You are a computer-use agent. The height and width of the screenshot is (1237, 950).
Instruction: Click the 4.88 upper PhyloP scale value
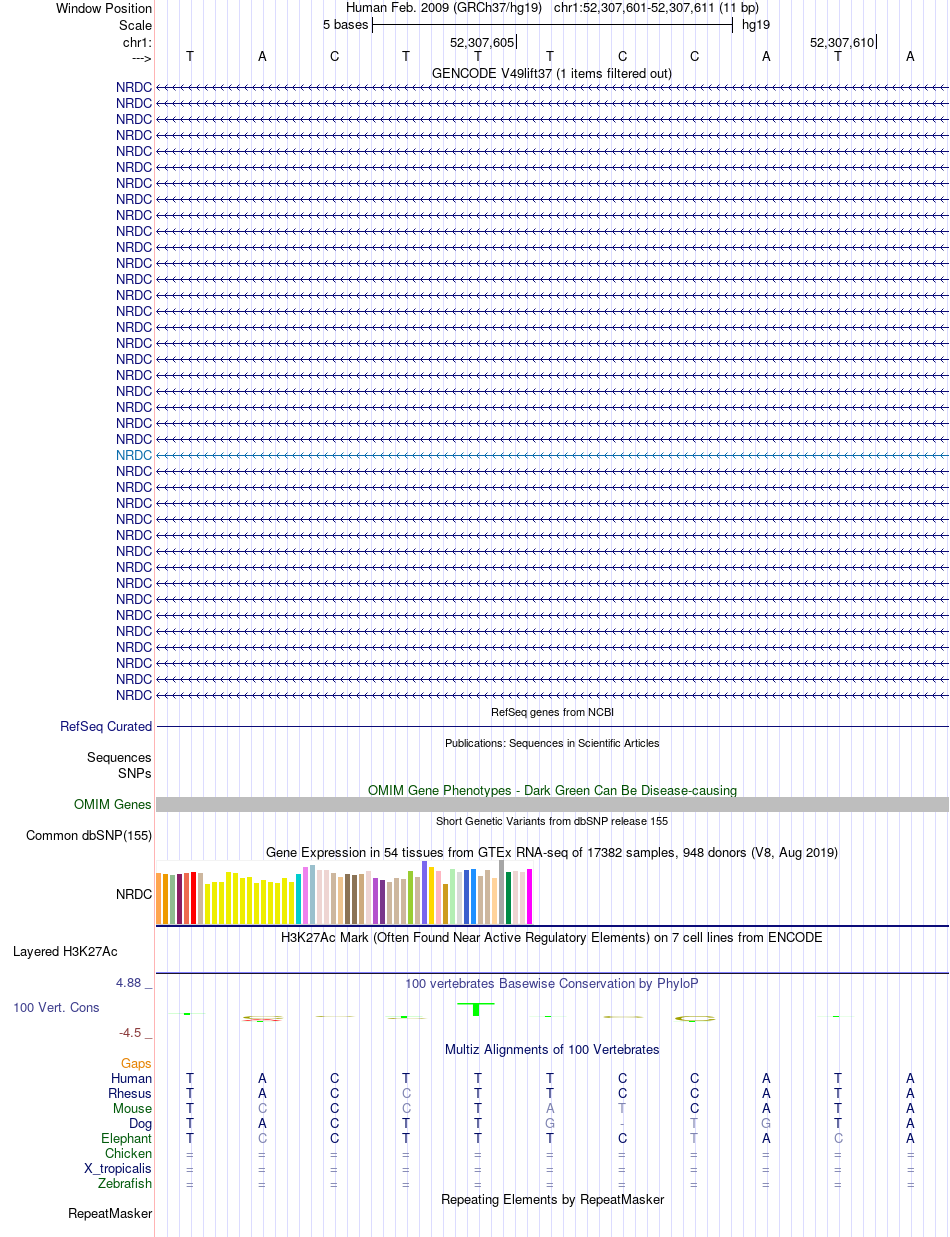[134, 983]
